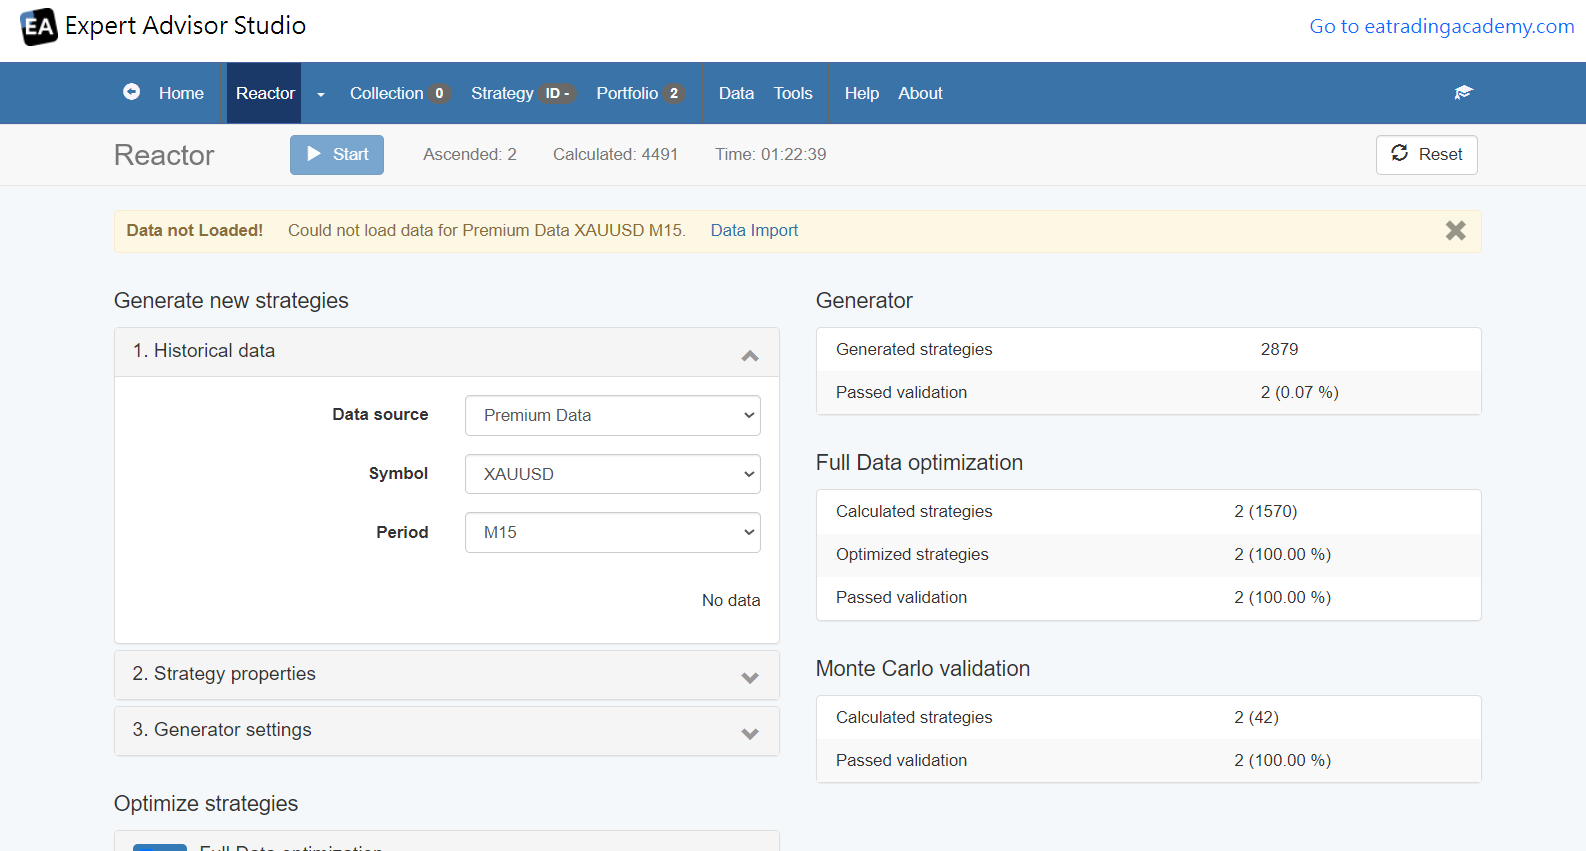Expand the Generator settings section
This screenshot has width=1586, height=851.
pyautogui.click(x=447, y=731)
